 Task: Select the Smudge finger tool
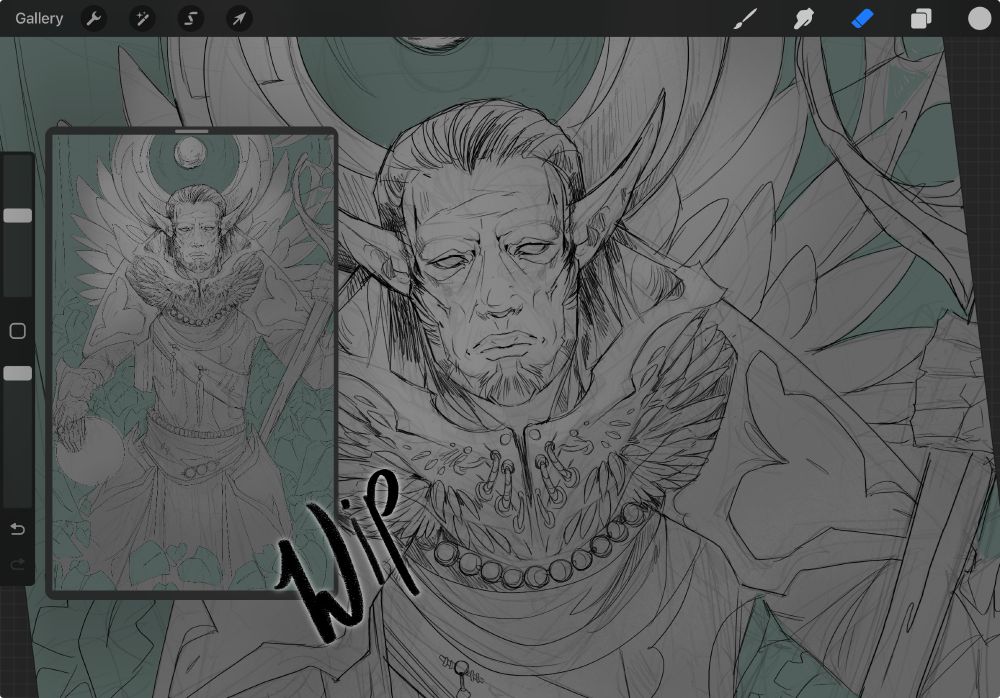804,19
